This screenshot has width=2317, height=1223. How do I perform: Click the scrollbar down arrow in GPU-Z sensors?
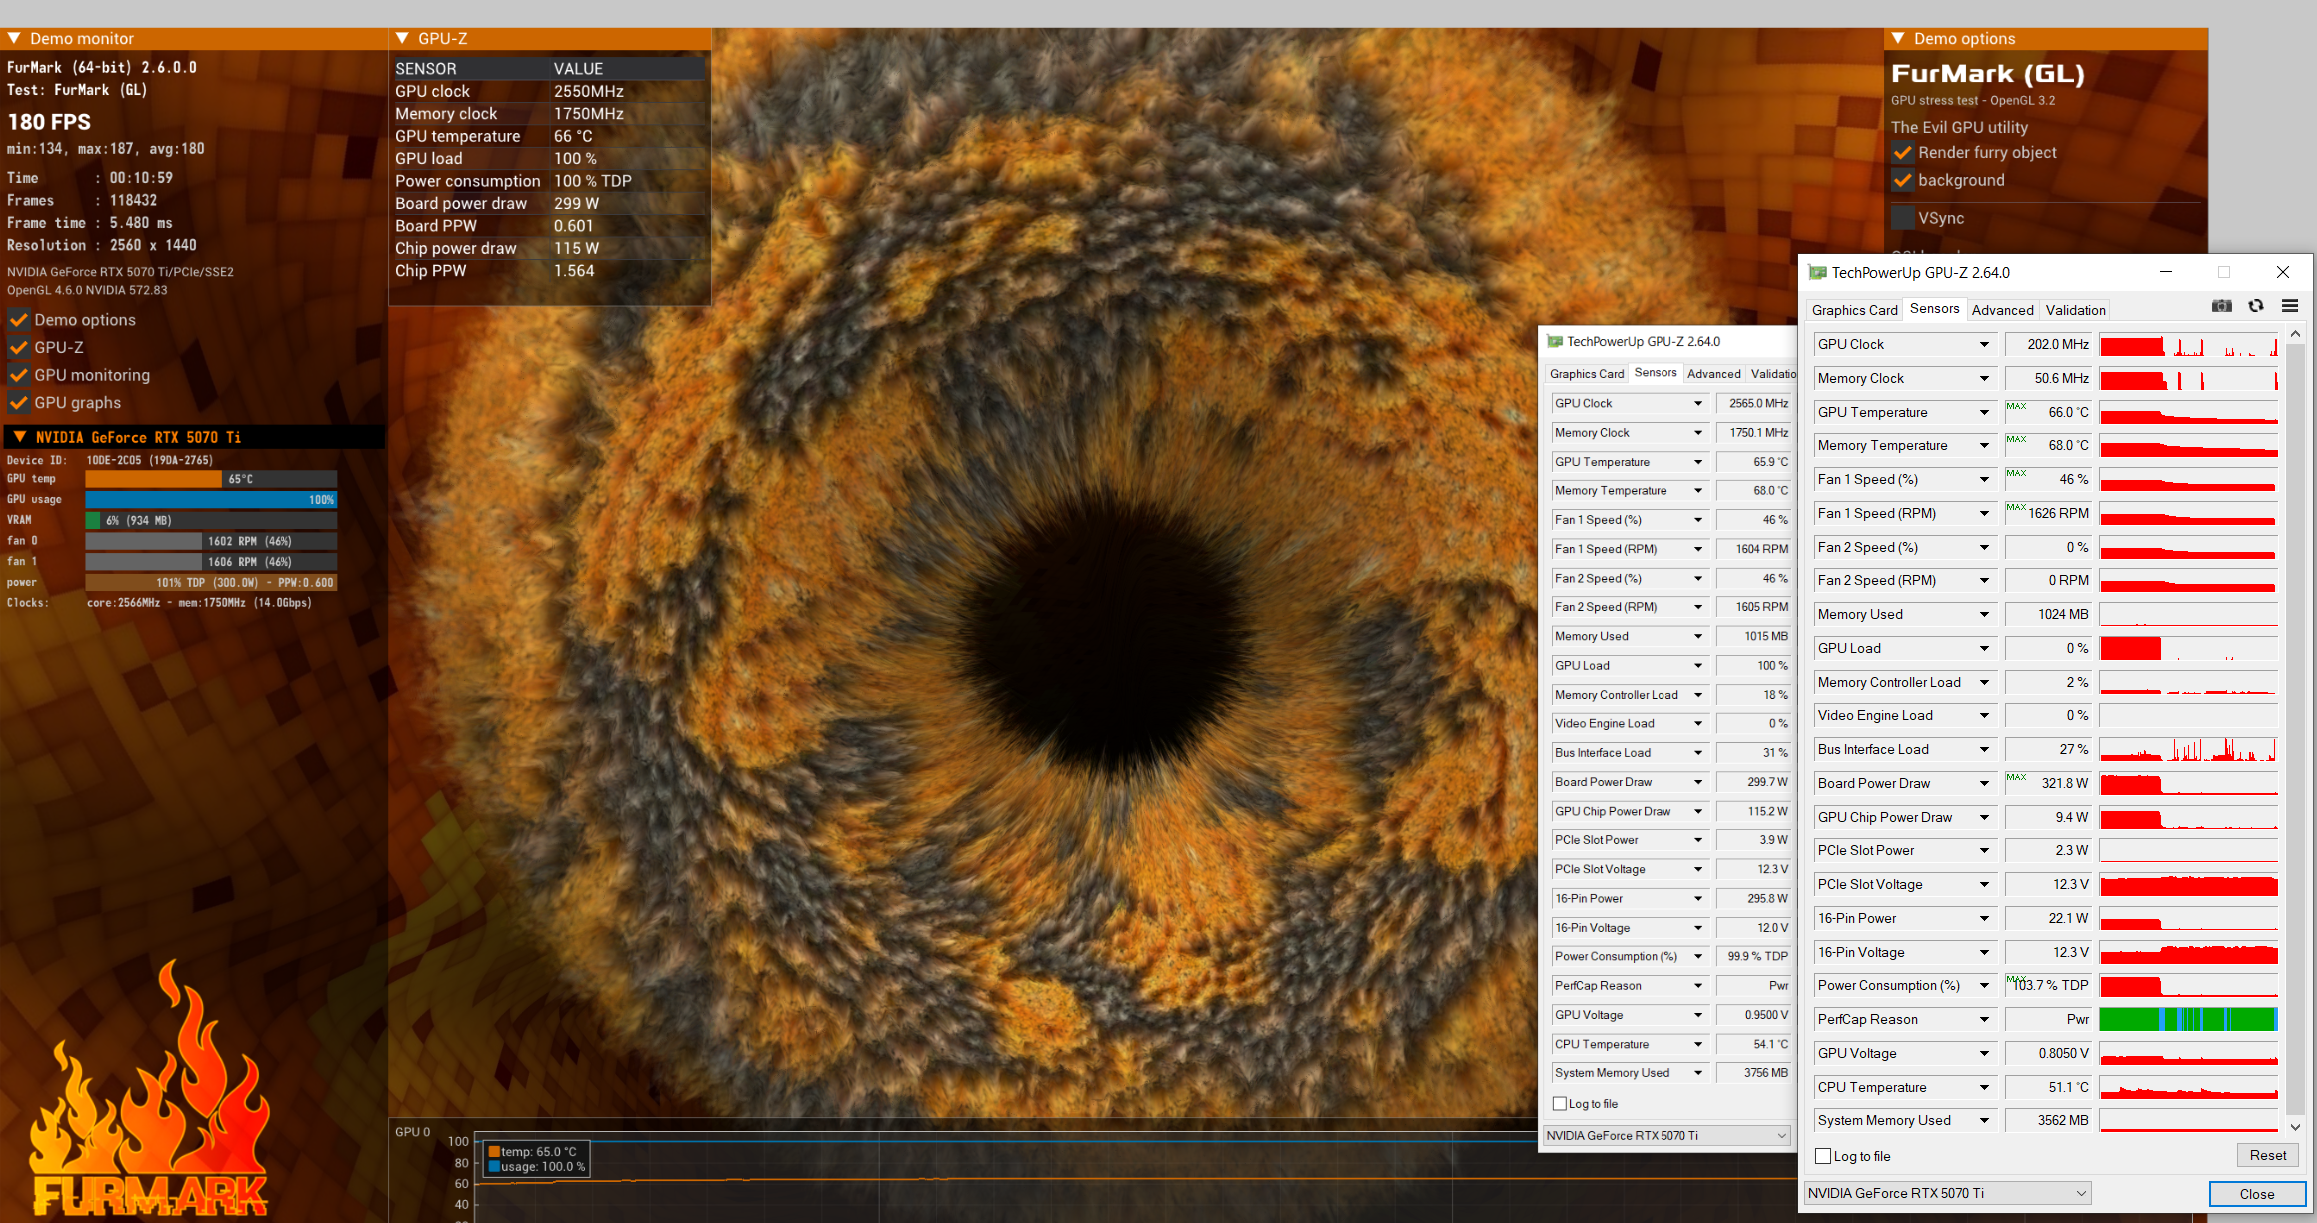coord(2295,1127)
